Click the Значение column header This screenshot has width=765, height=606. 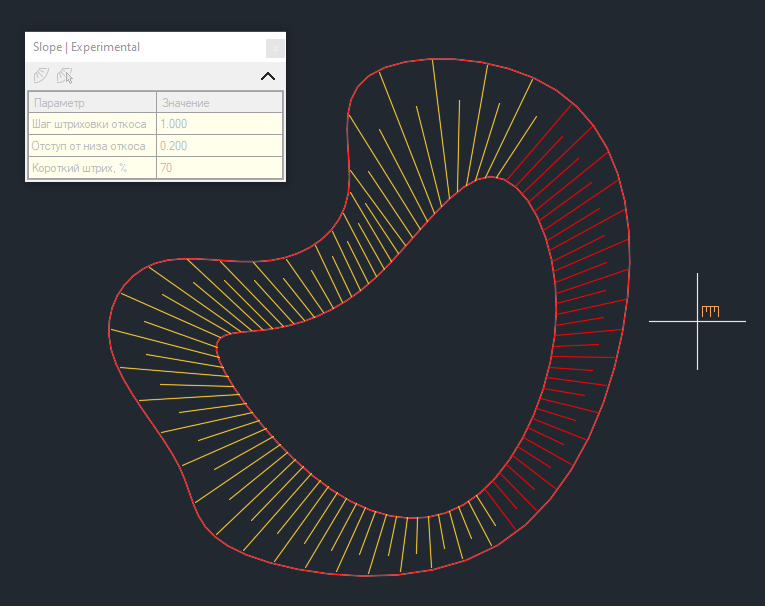[219, 102]
